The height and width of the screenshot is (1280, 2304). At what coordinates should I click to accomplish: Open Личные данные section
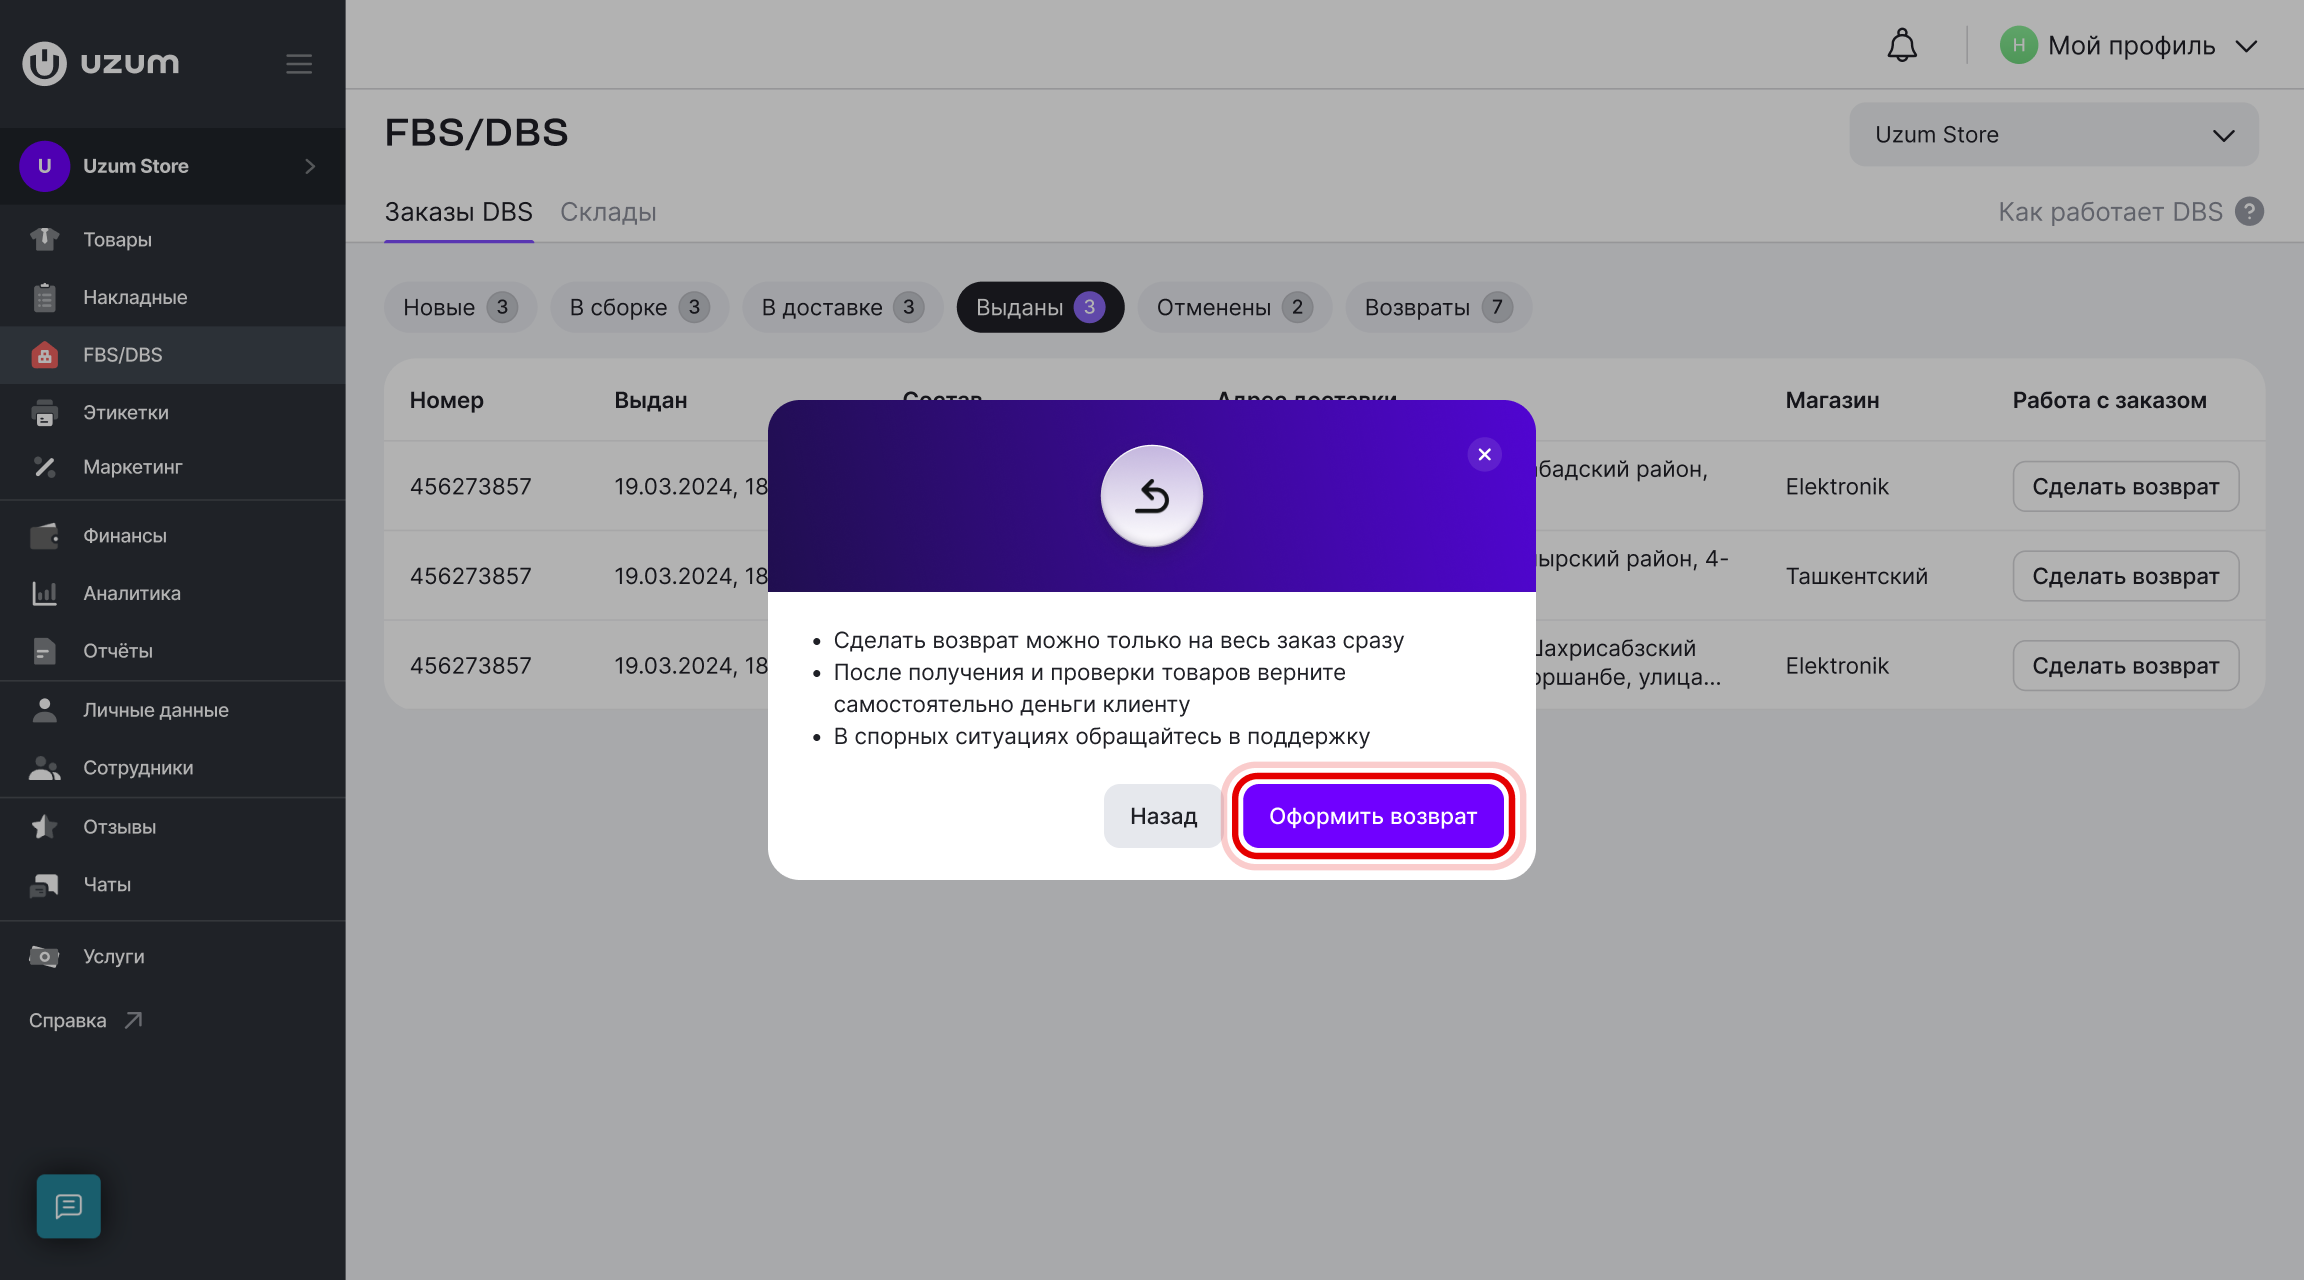point(172,710)
